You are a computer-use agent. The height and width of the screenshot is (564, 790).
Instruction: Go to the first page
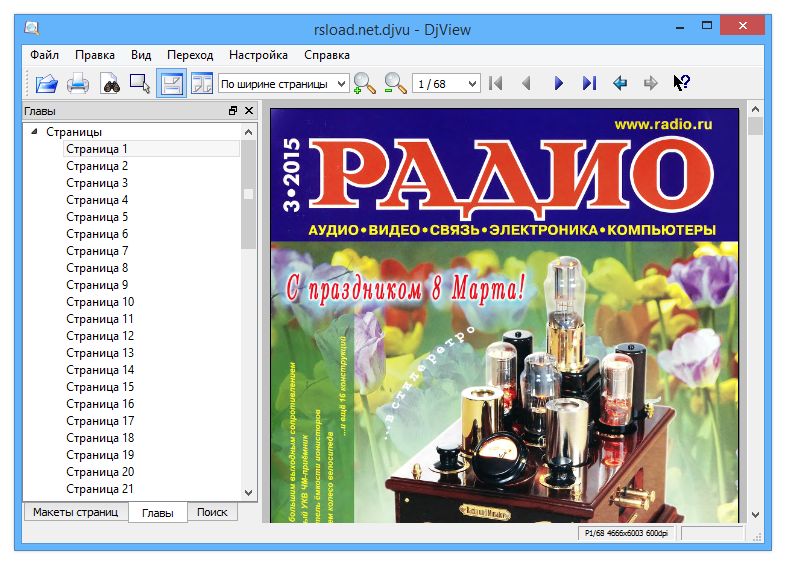pyautogui.click(x=496, y=83)
